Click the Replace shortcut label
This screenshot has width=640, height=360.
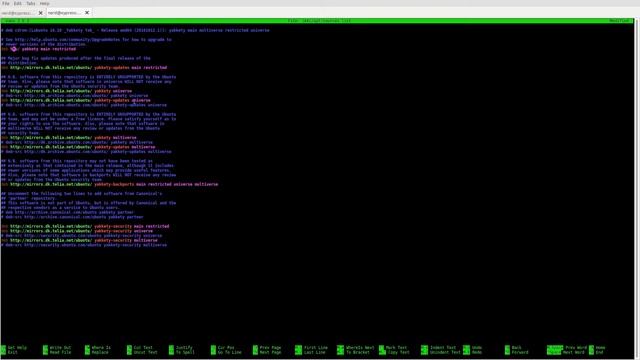click(100, 352)
